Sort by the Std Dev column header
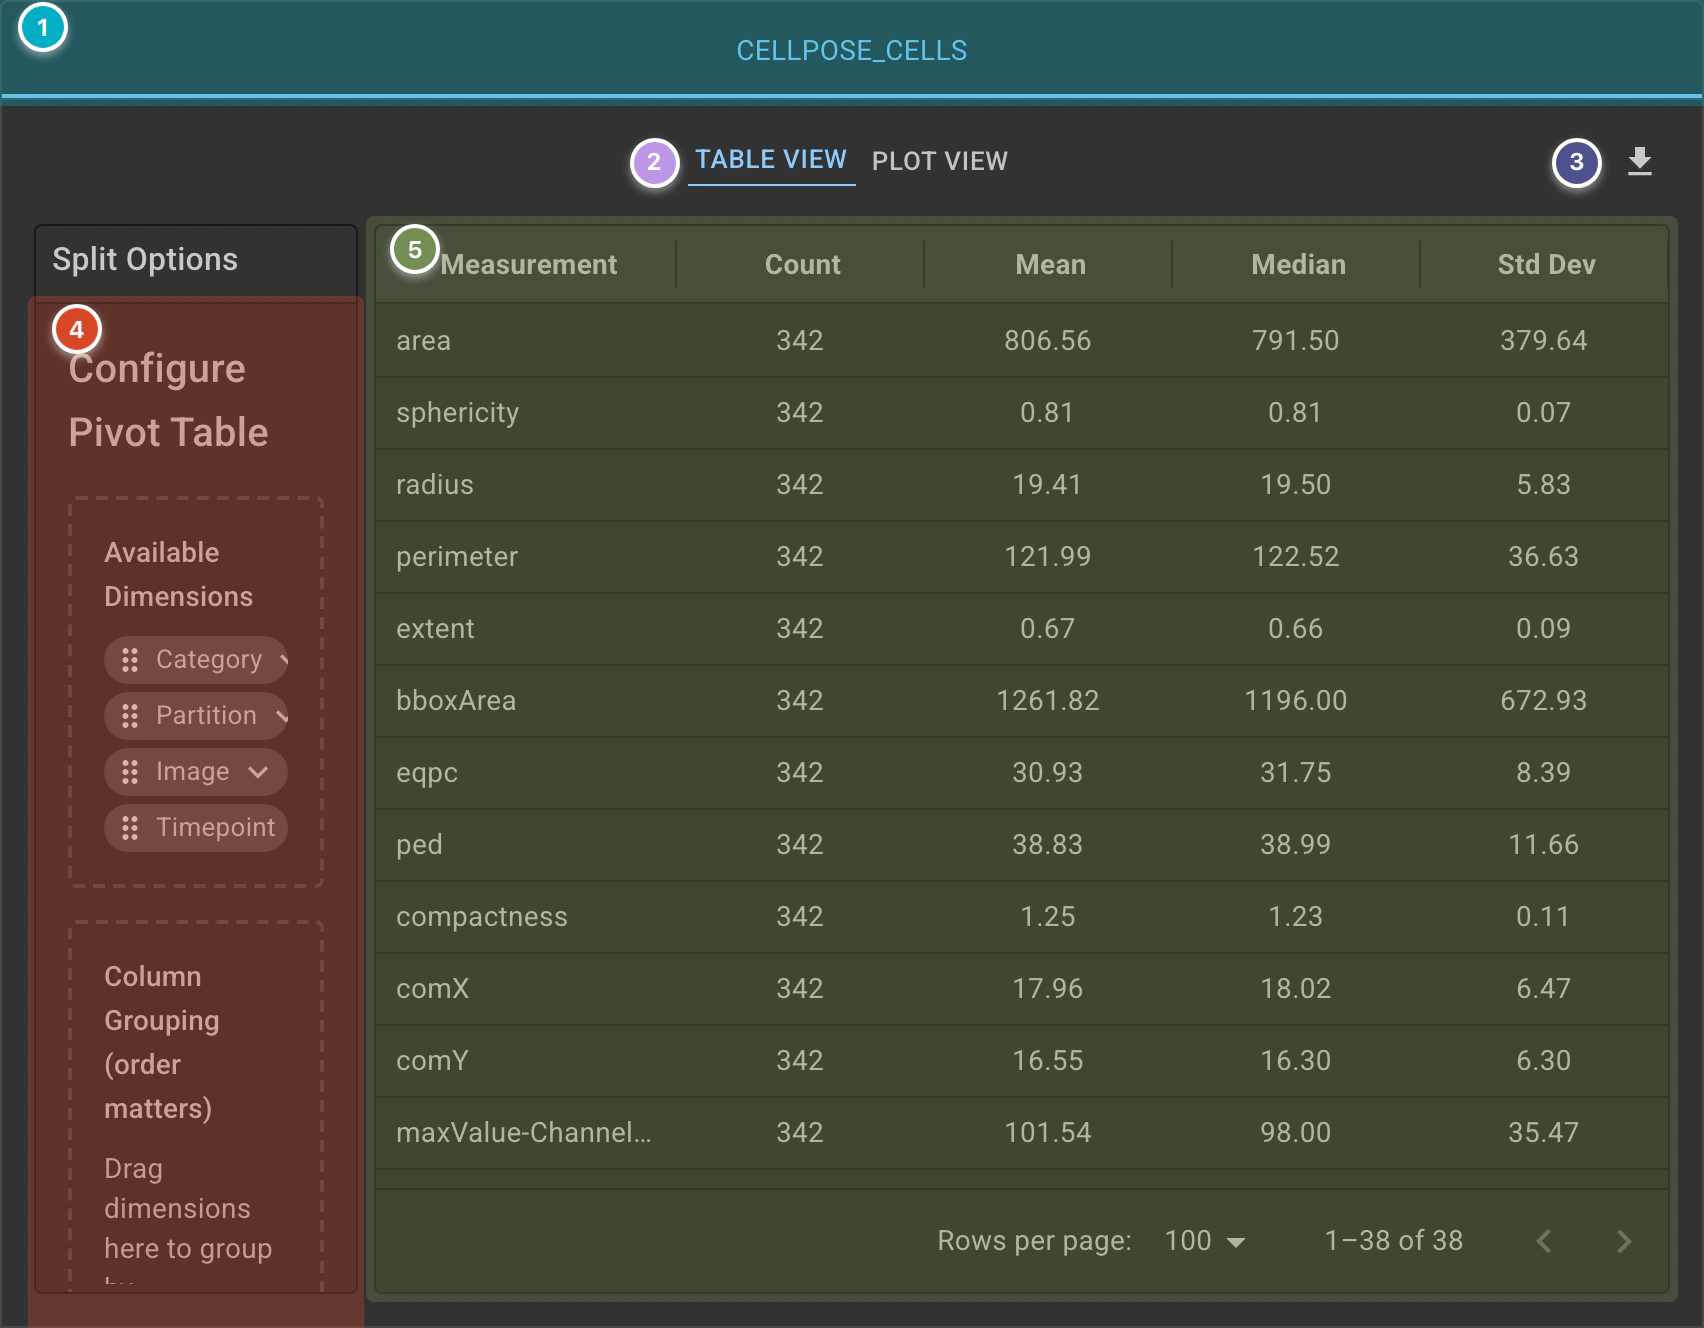1704x1328 pixels. 1546,265
